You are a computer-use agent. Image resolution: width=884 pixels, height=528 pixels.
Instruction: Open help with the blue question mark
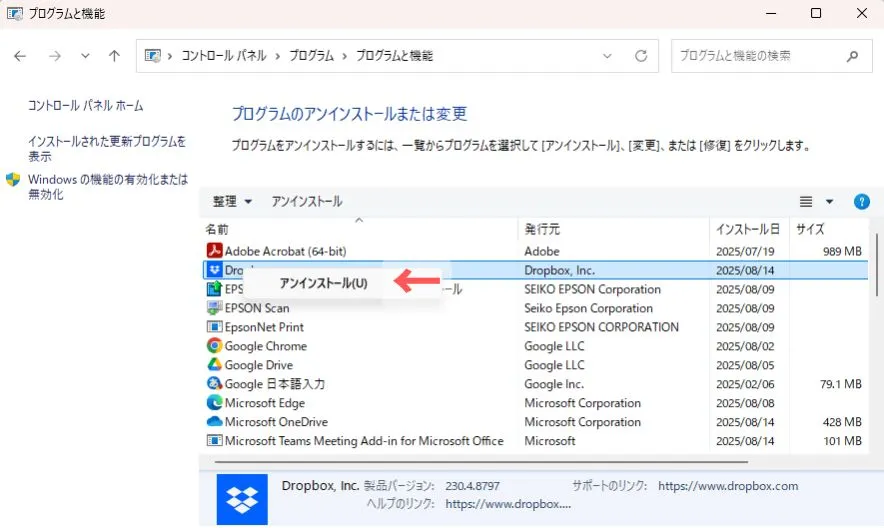point(861,201)
